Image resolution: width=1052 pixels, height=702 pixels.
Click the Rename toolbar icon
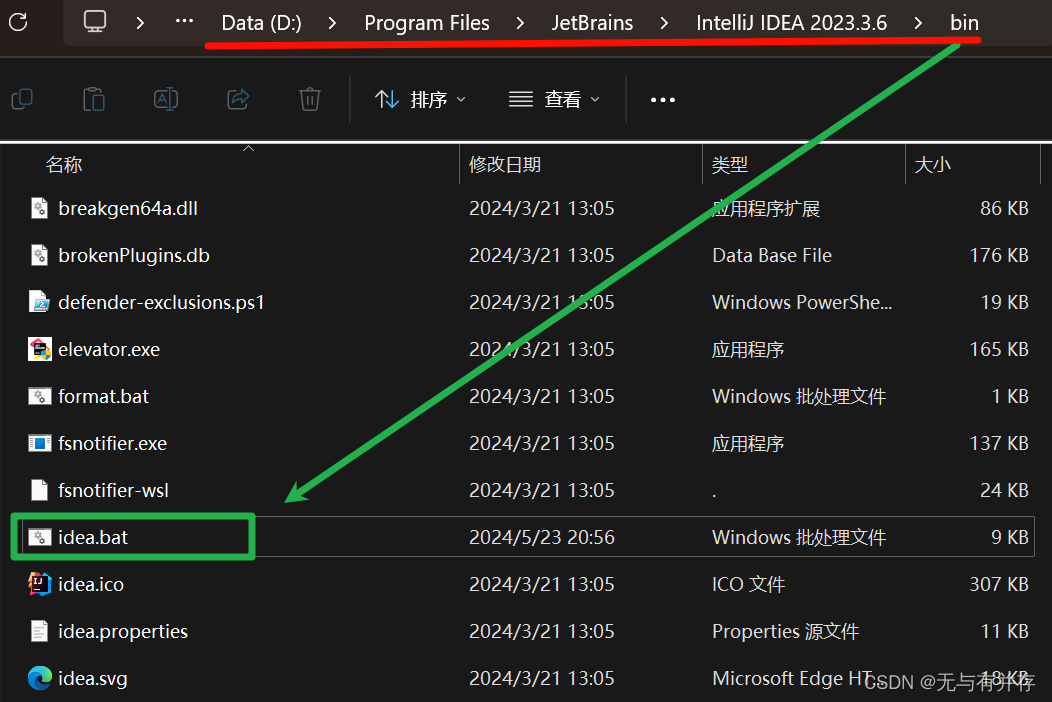pyautogui.click(x=166, y=99)
